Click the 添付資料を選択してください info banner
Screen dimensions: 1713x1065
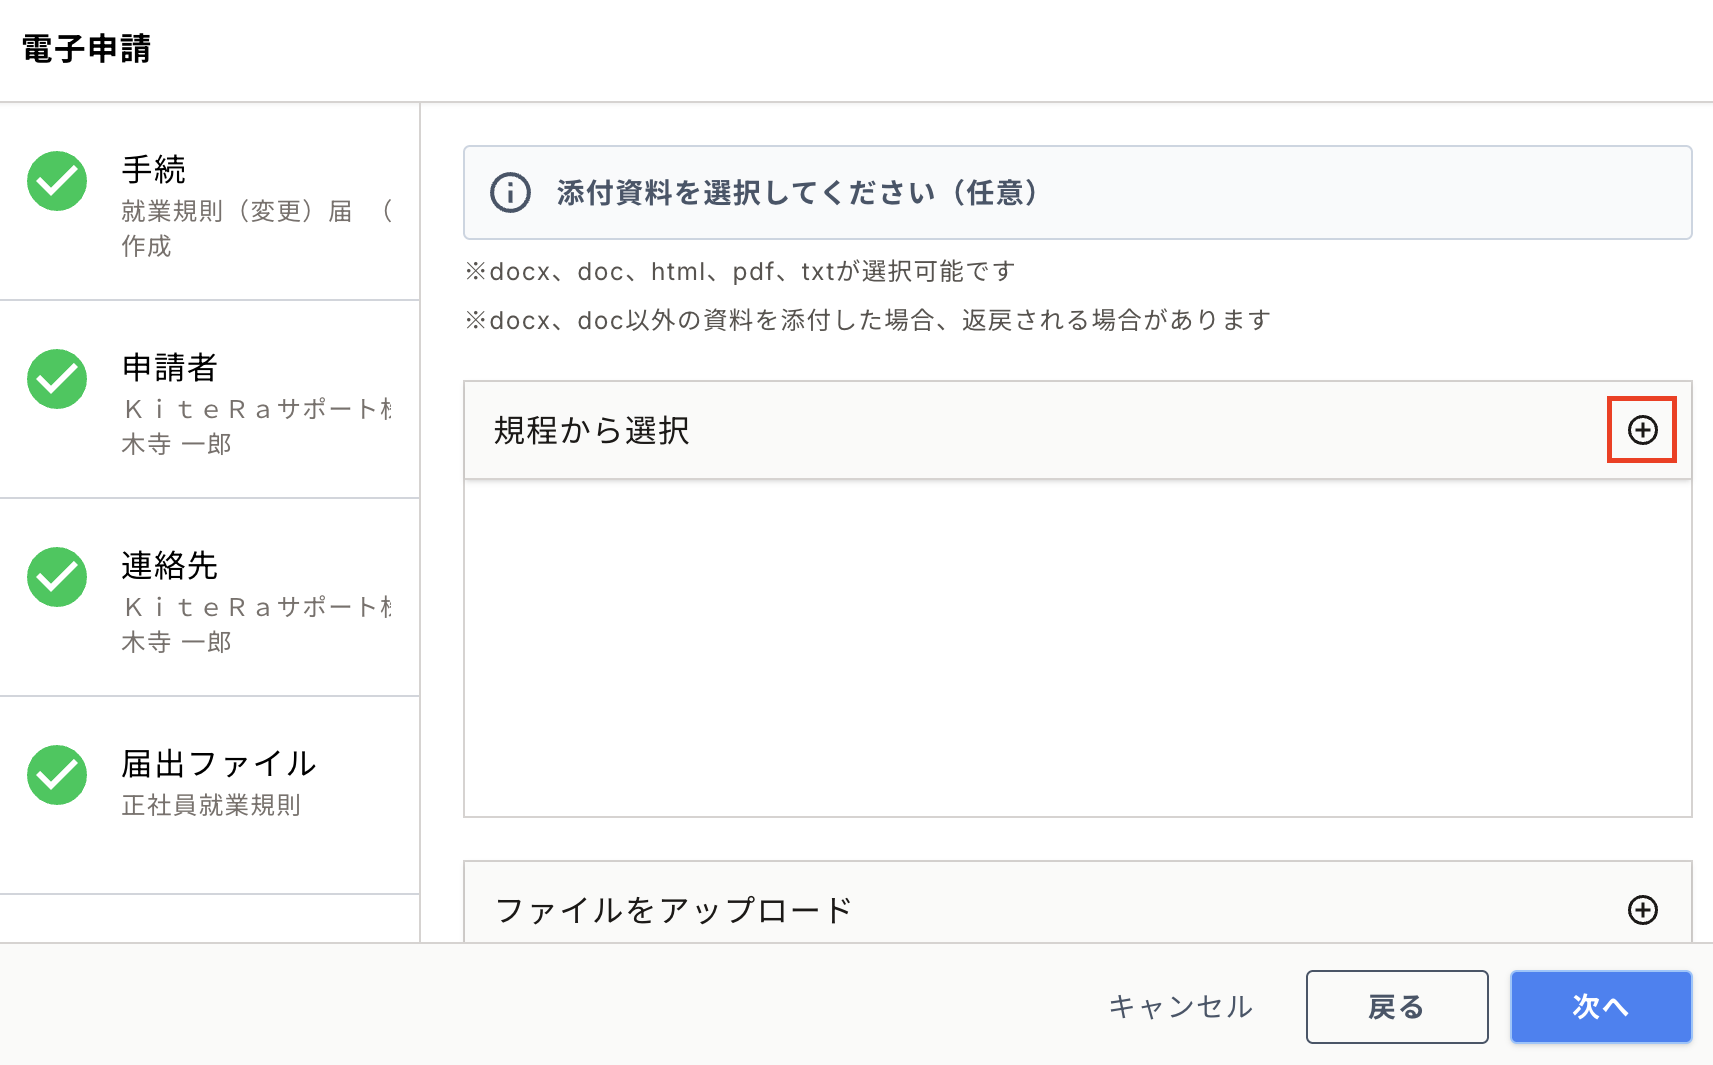[1077, 192]
